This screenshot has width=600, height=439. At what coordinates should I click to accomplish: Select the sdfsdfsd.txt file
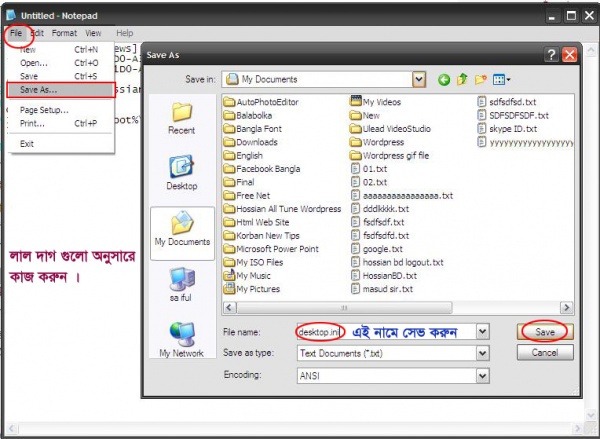pos(507,102)
